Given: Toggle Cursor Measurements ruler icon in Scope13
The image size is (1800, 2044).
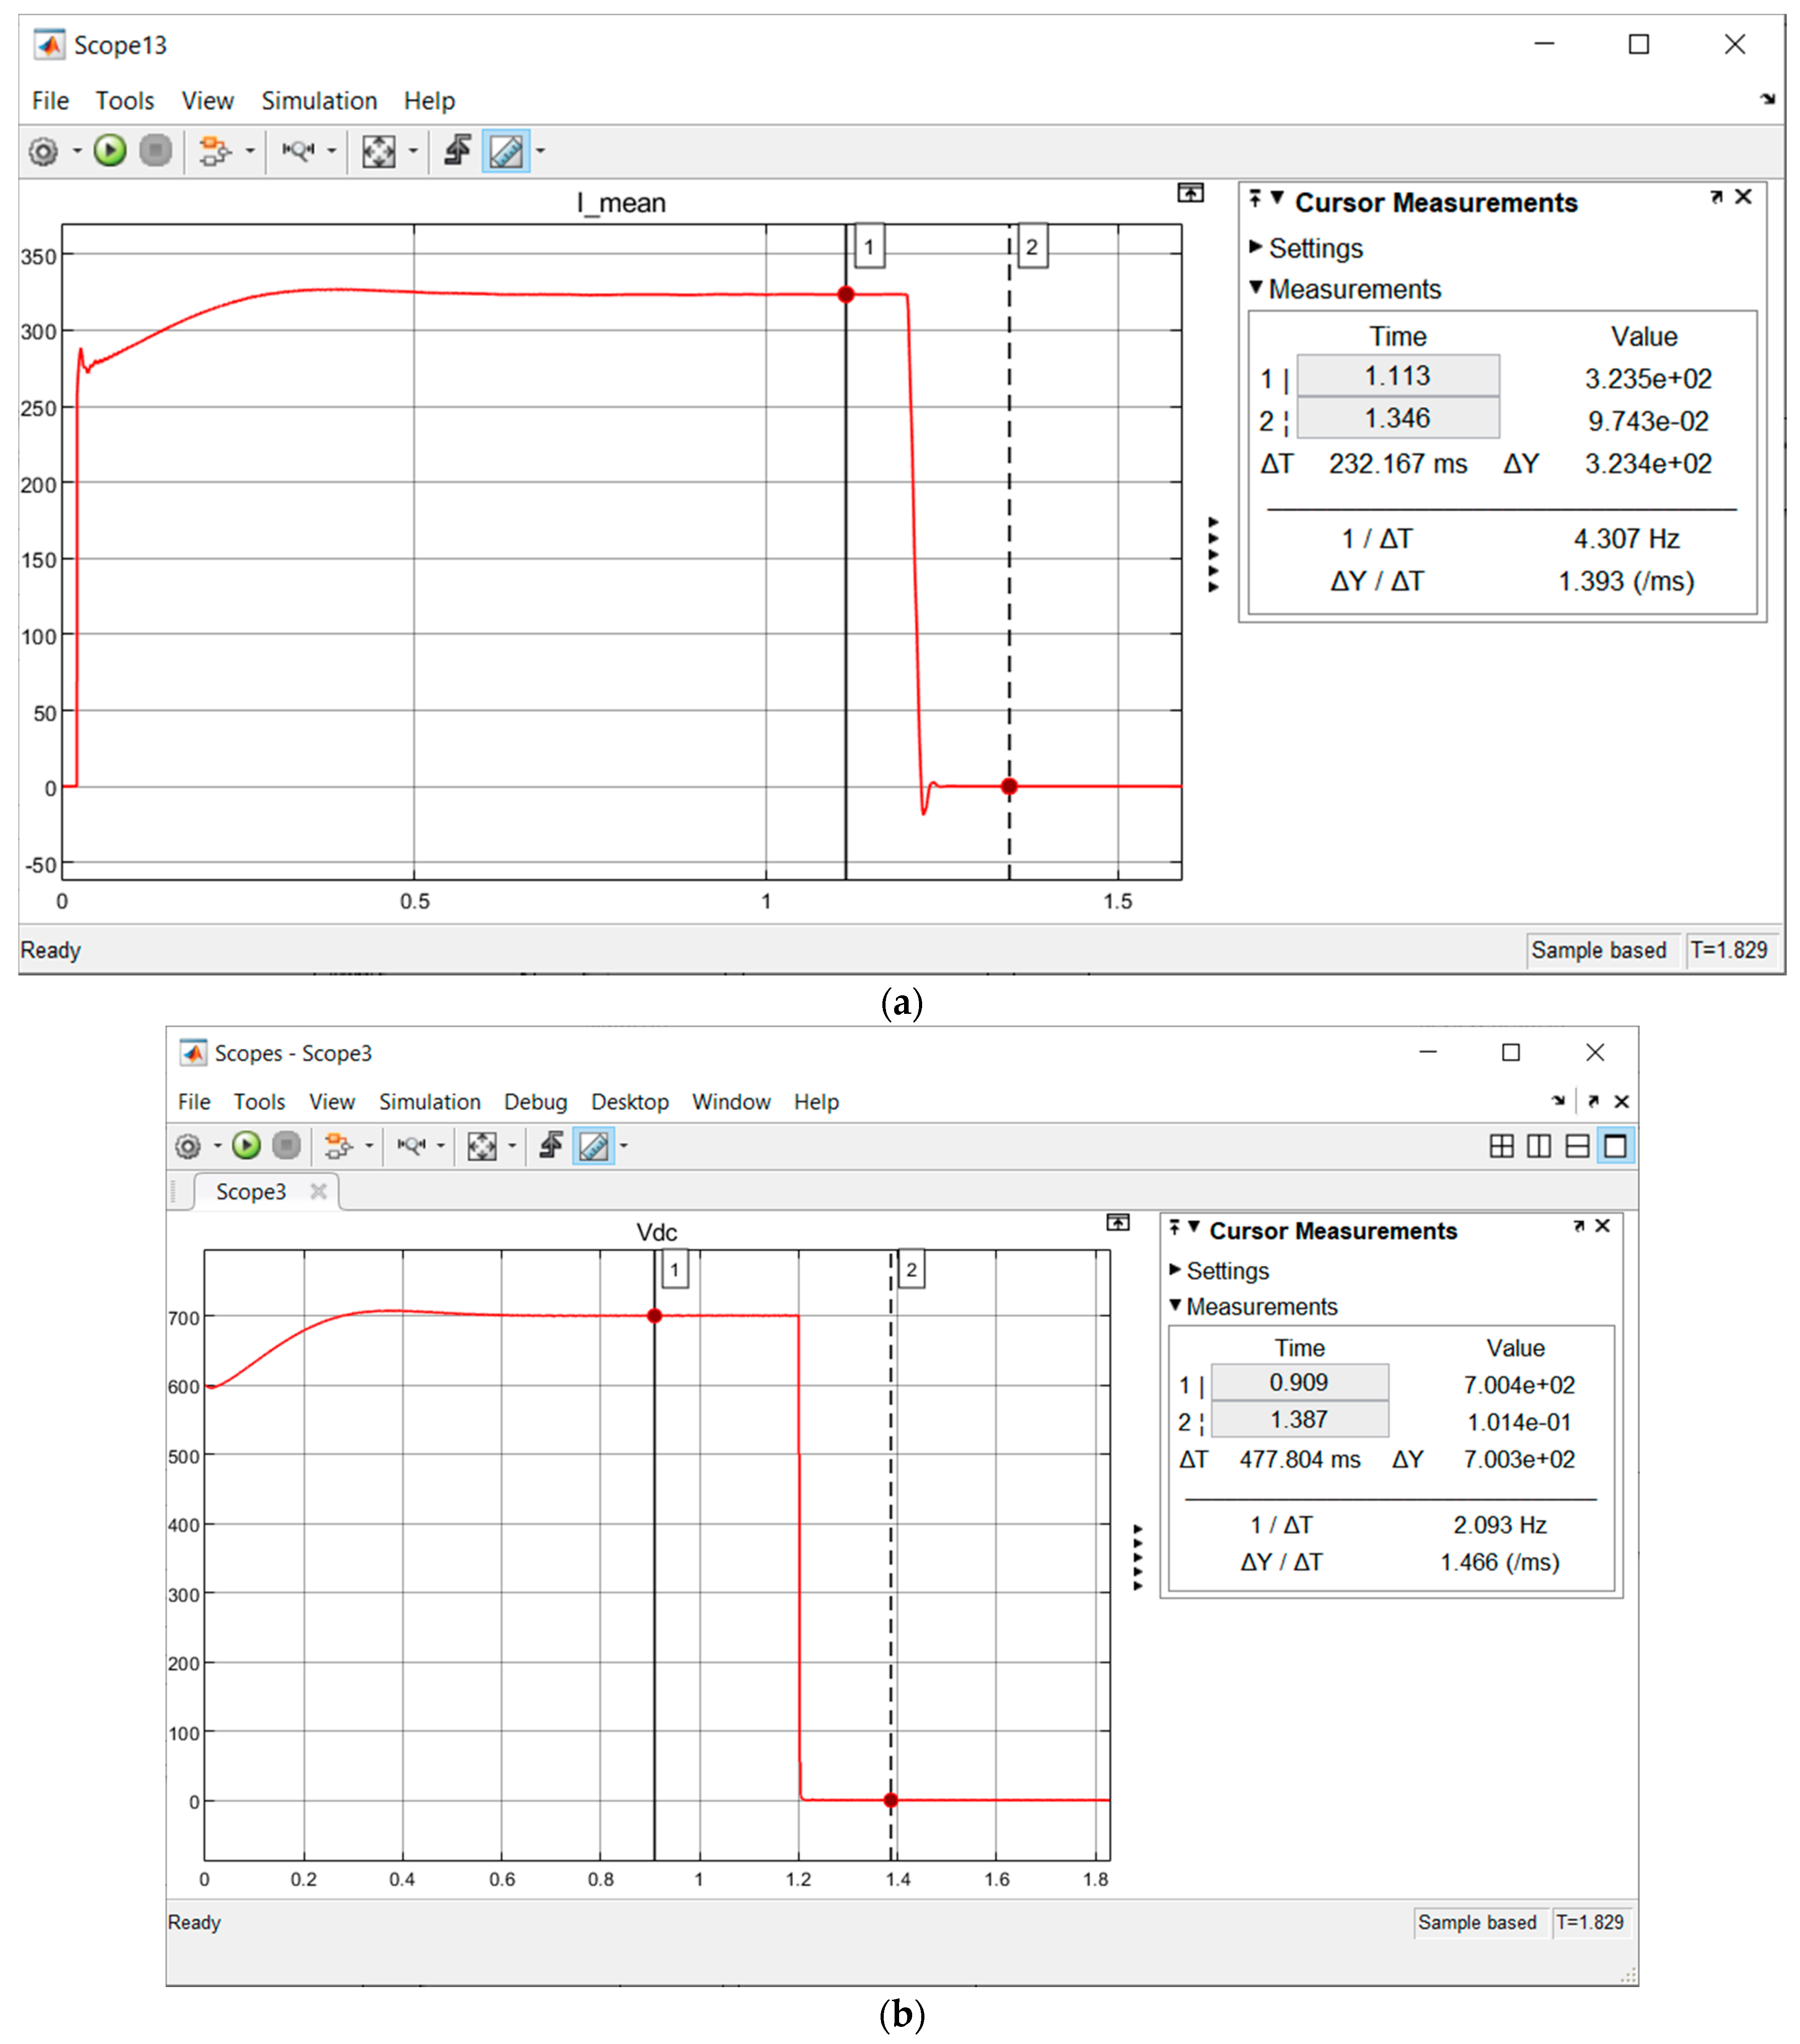Looking at the screenshot, I should pyautogui.click(x=505, y=152).
